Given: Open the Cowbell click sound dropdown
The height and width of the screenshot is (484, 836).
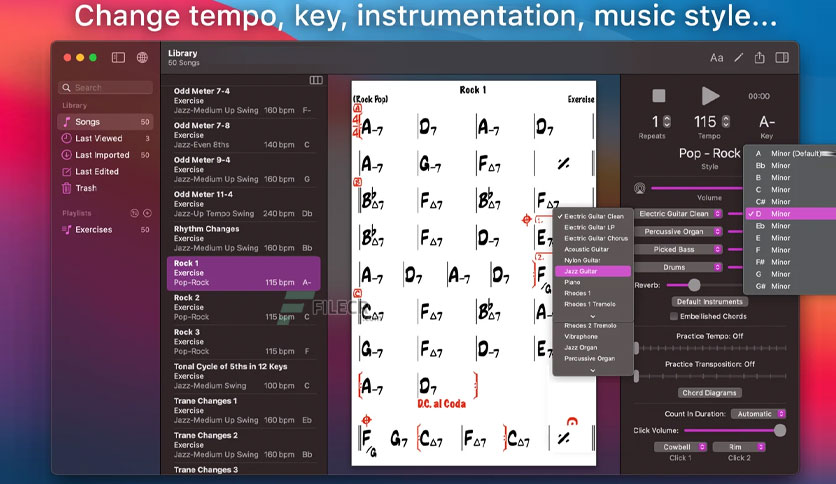Looking at the screenshot, I should [680, 447].
